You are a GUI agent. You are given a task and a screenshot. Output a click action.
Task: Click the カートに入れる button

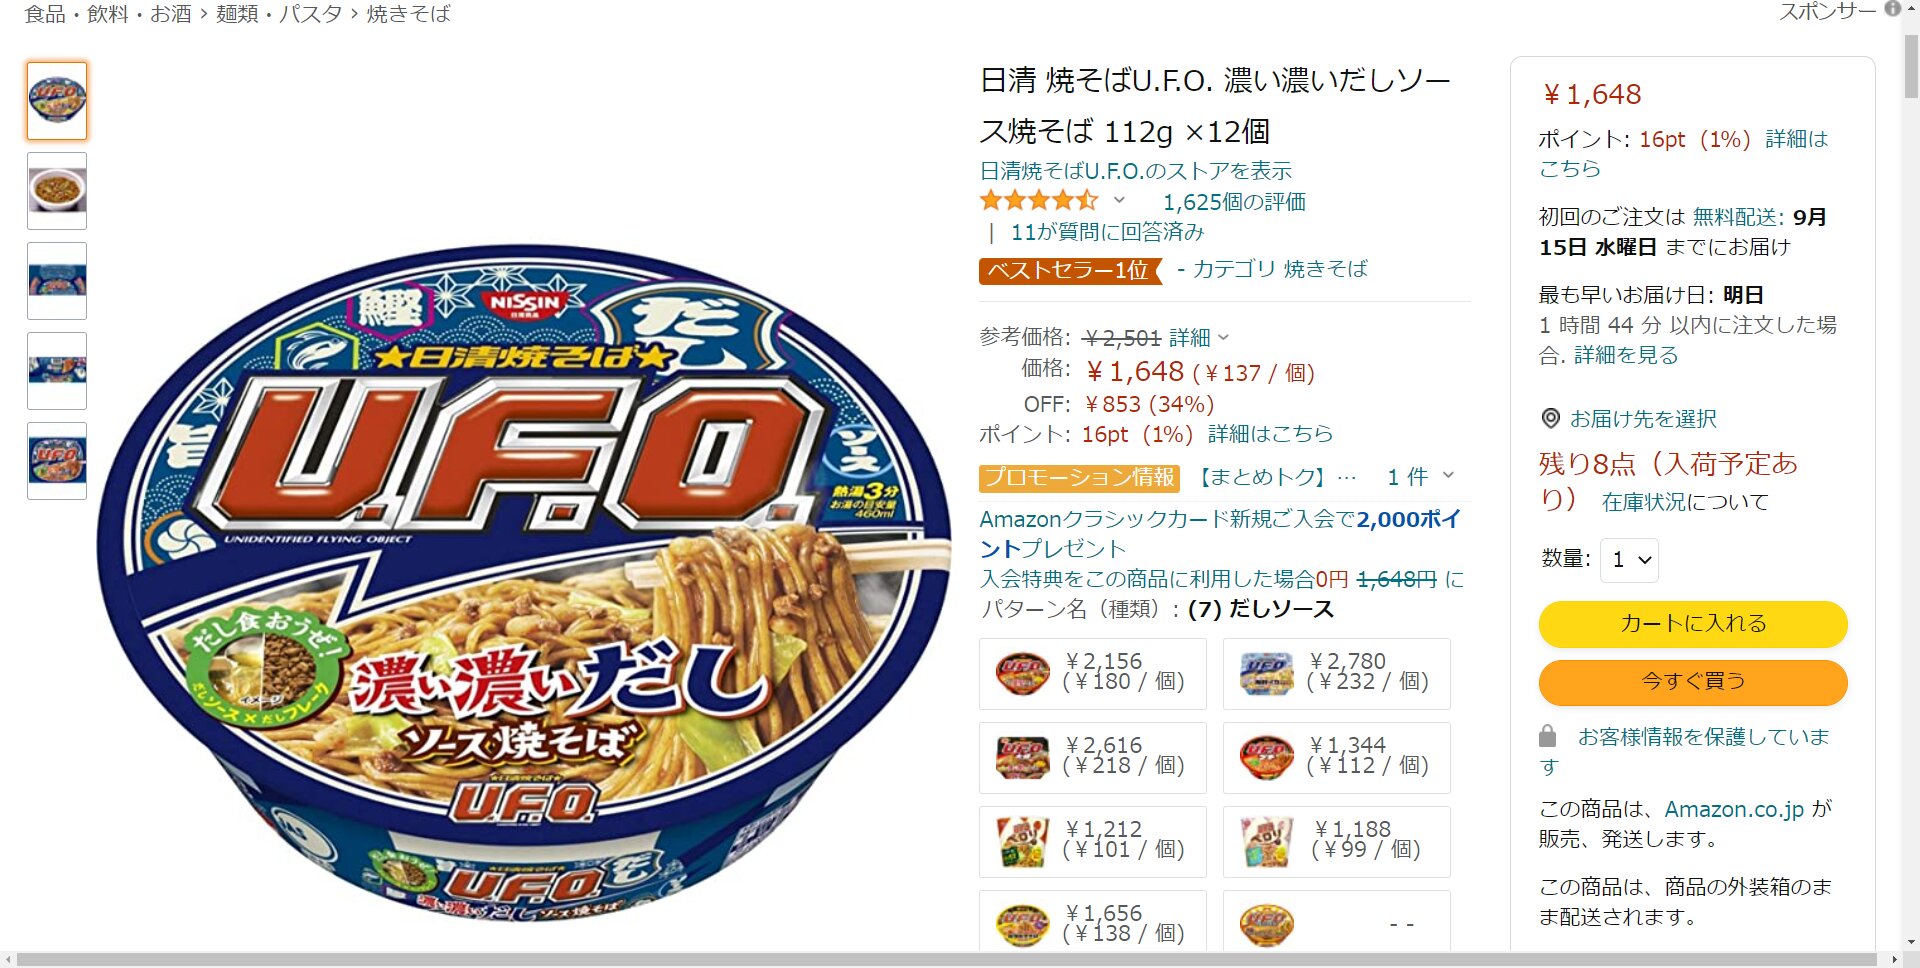click(x=1693, y=624)
